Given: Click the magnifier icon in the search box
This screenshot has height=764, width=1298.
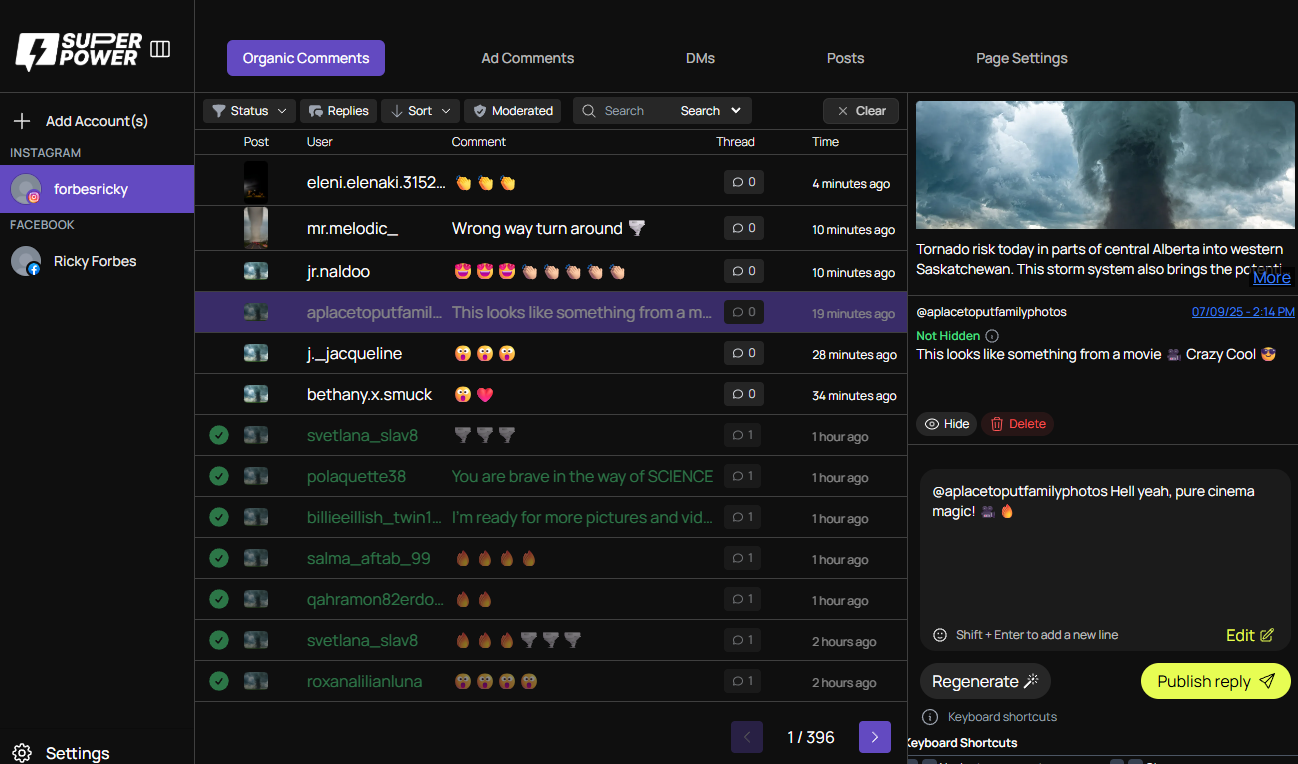Looking at the screenshot, I should (x=589, y=111).
